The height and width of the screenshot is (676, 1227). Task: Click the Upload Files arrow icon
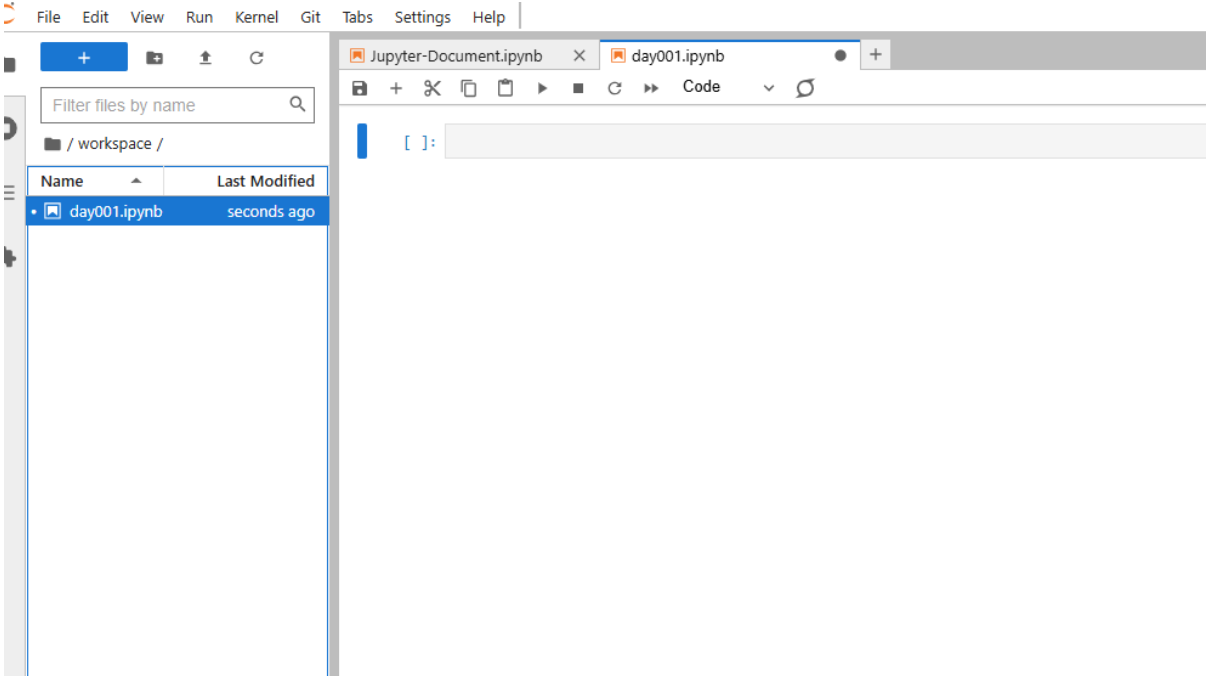205,58
